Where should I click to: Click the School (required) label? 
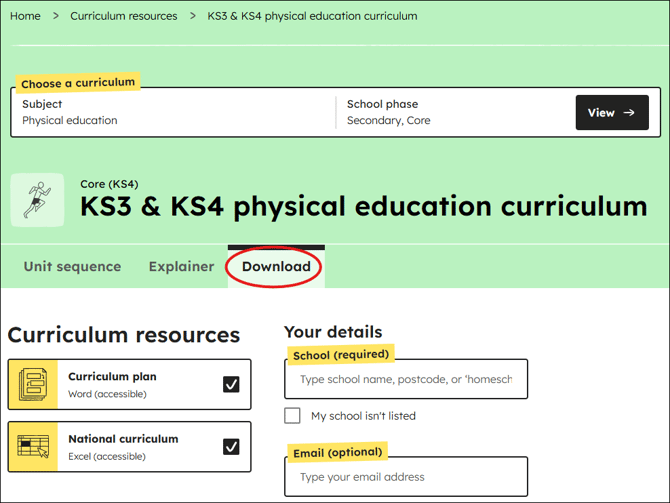pos(341,355)
